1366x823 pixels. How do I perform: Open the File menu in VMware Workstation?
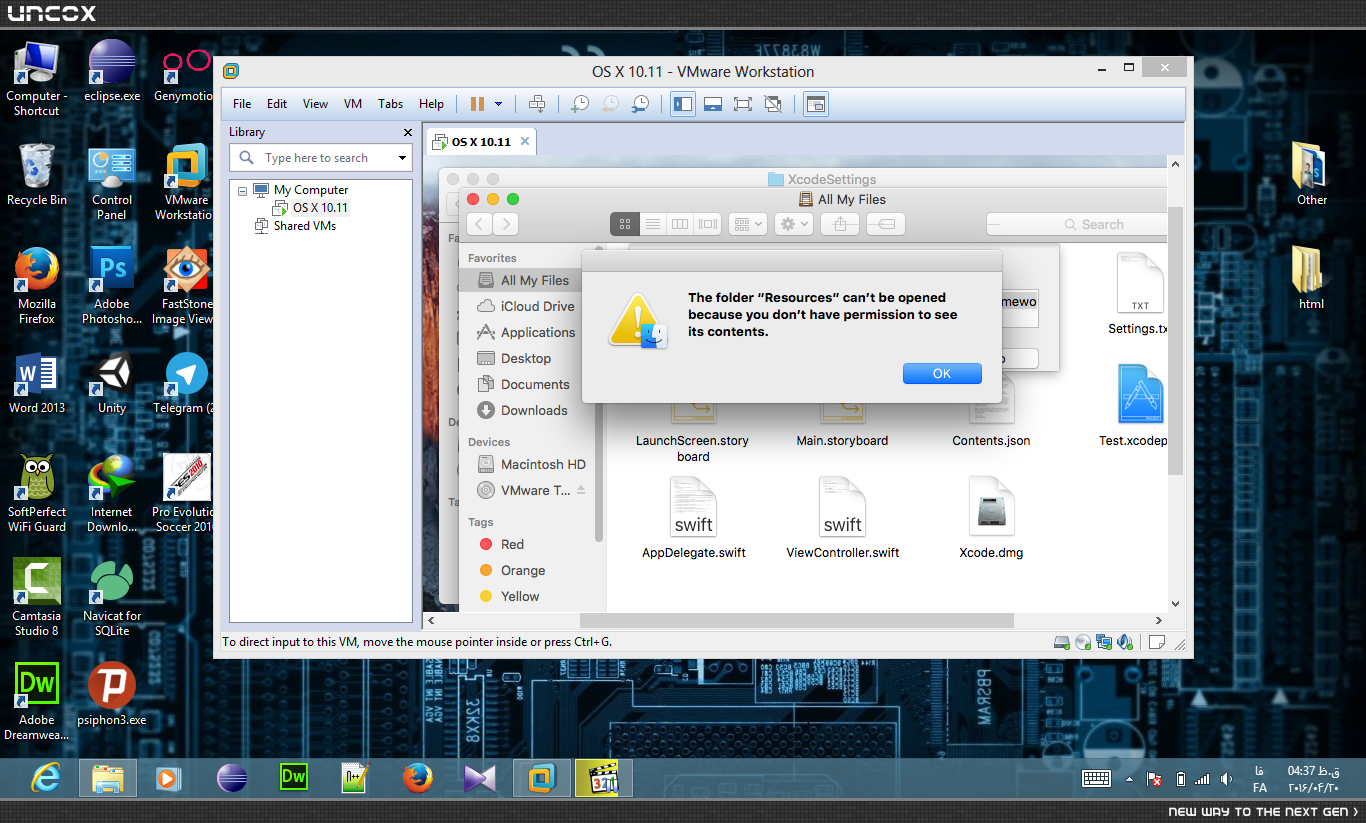pos(242,104)
